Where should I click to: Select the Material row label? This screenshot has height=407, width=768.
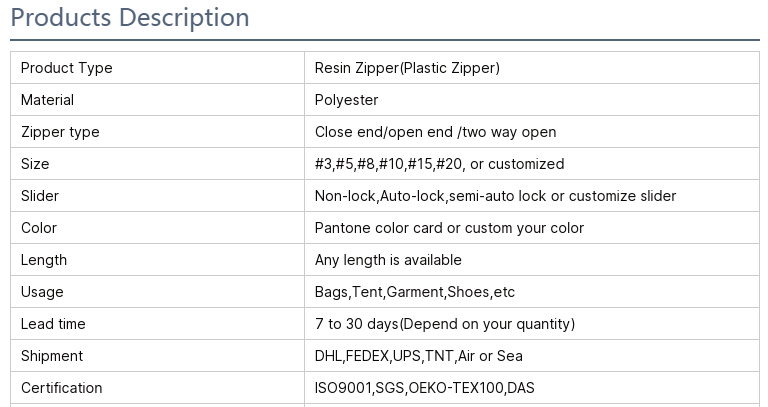click(47, 100)
